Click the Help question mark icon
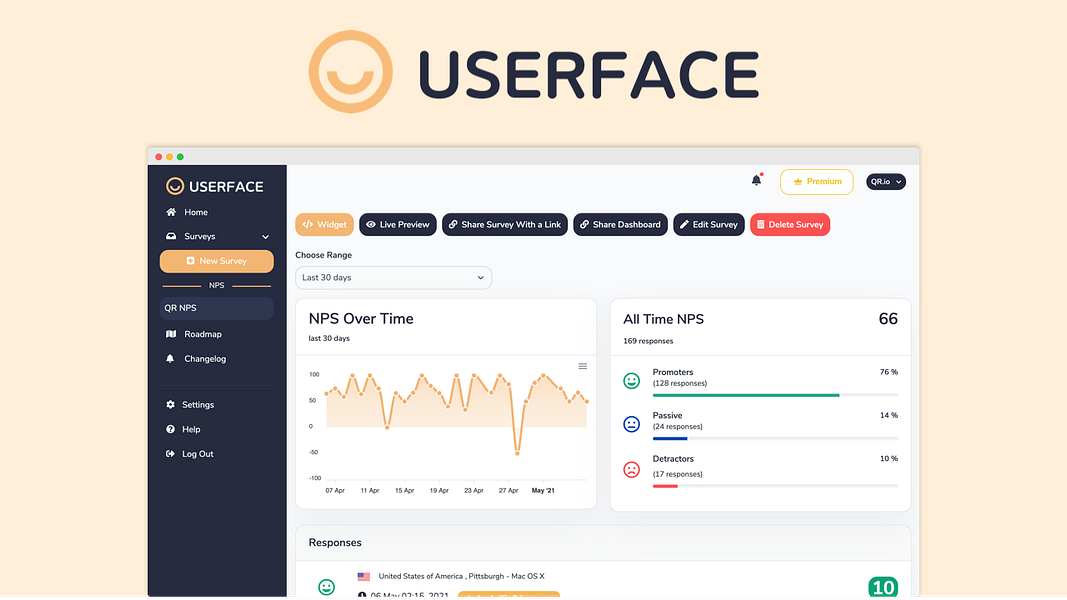The image size is (1067, 600). coord(172,429)
